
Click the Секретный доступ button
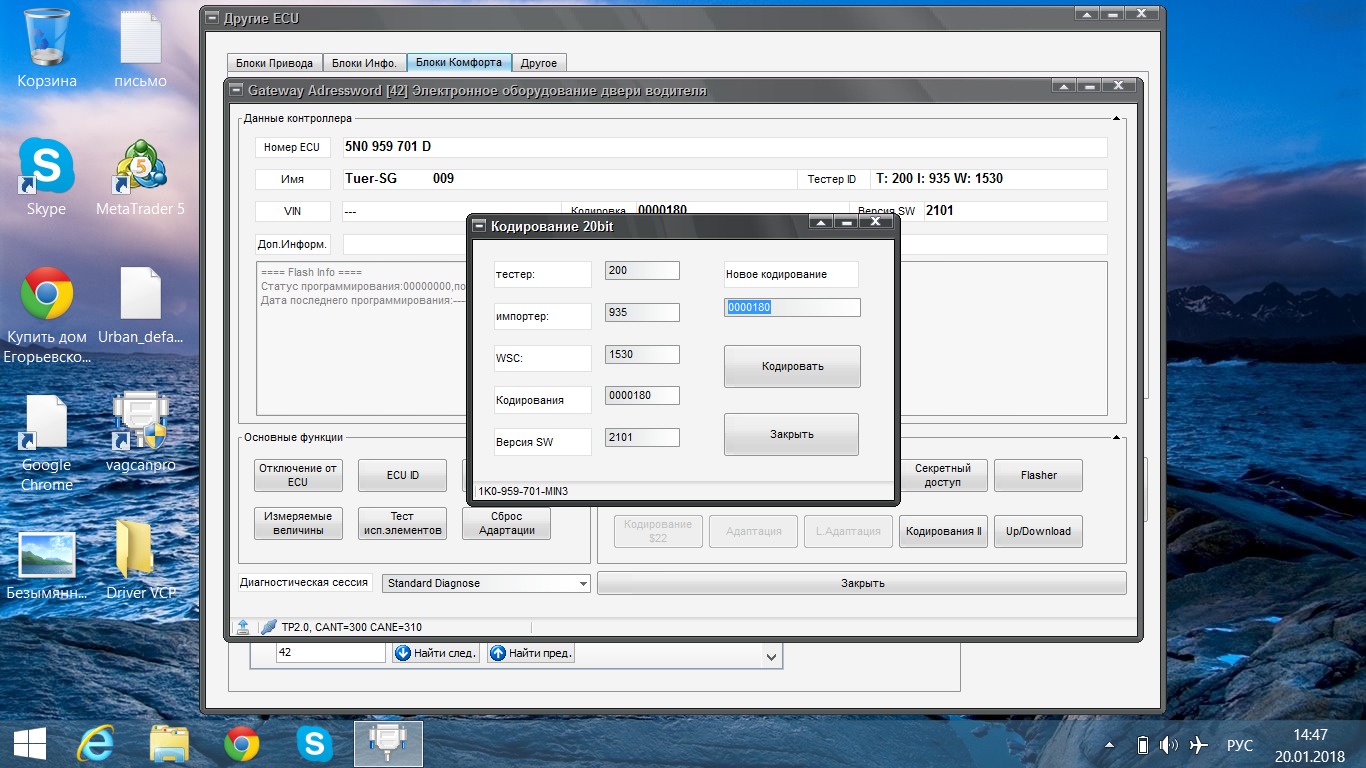tap(943, 475)
